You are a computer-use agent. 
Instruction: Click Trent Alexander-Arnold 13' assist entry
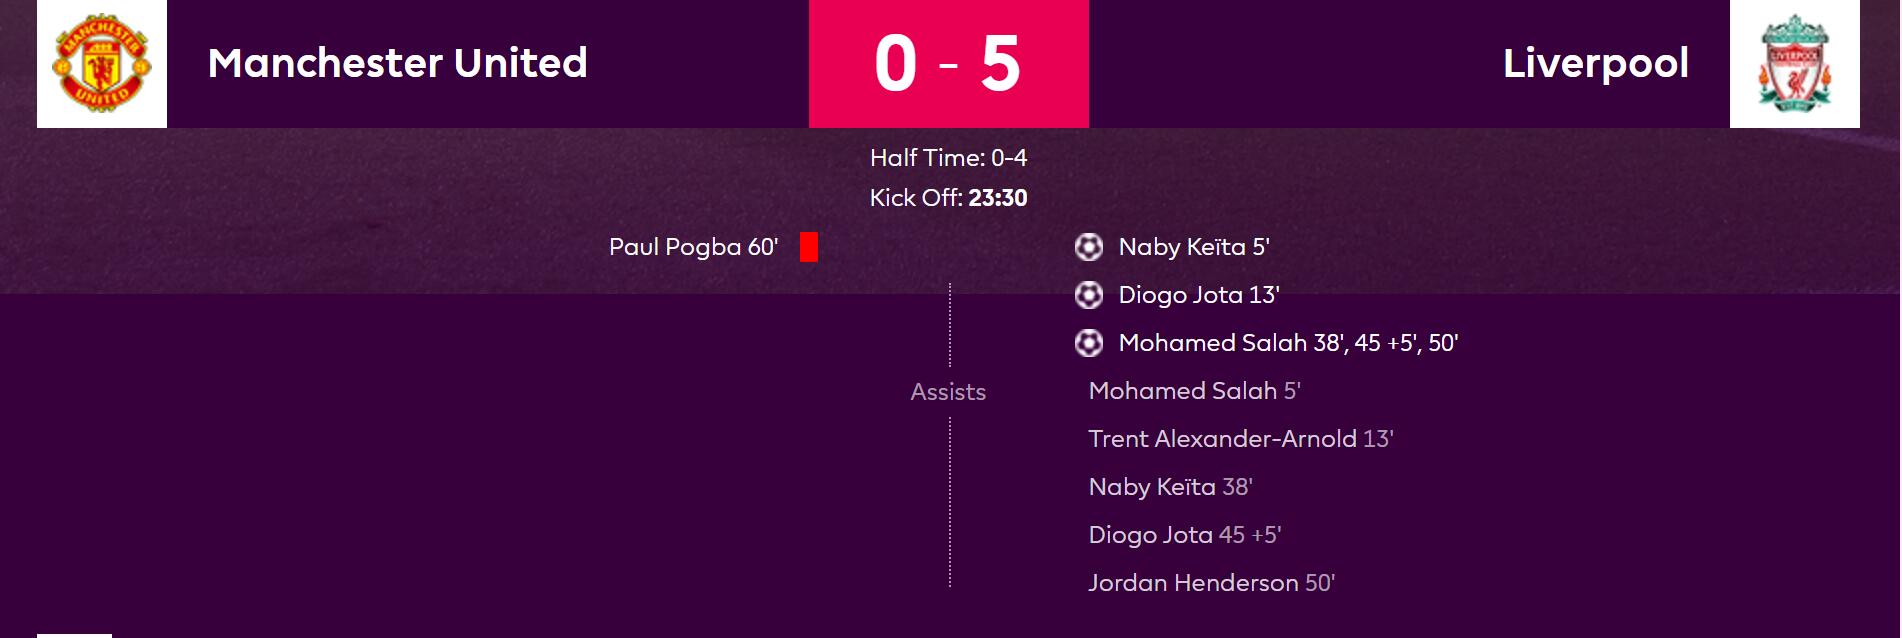click(x=1241, y=439)
